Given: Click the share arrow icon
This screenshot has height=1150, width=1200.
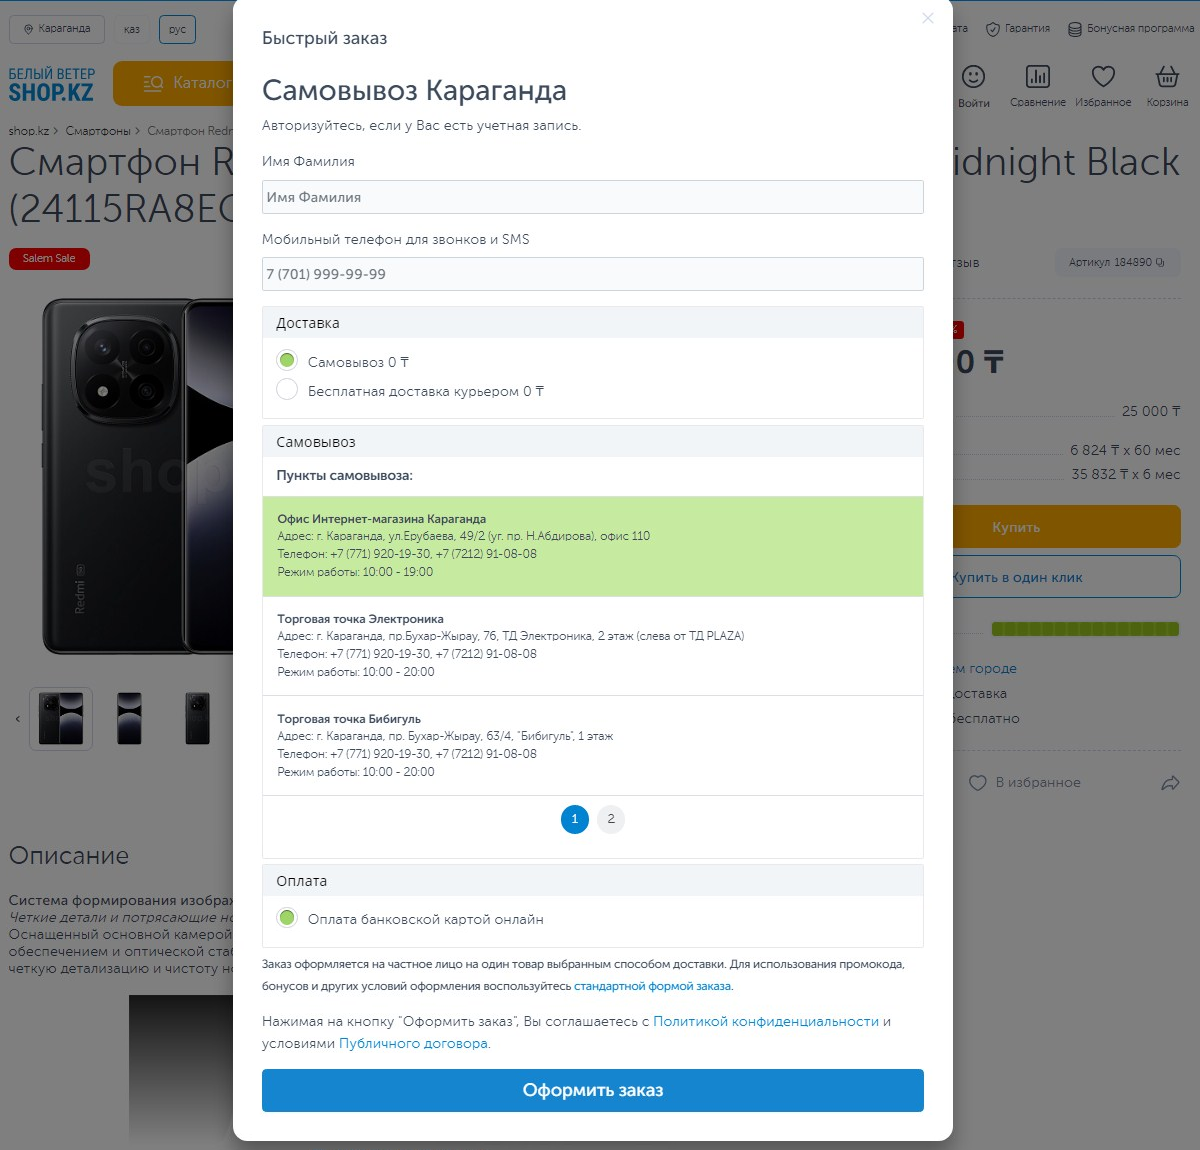Looking at the screenshot, I should (x=1170, y=783).
